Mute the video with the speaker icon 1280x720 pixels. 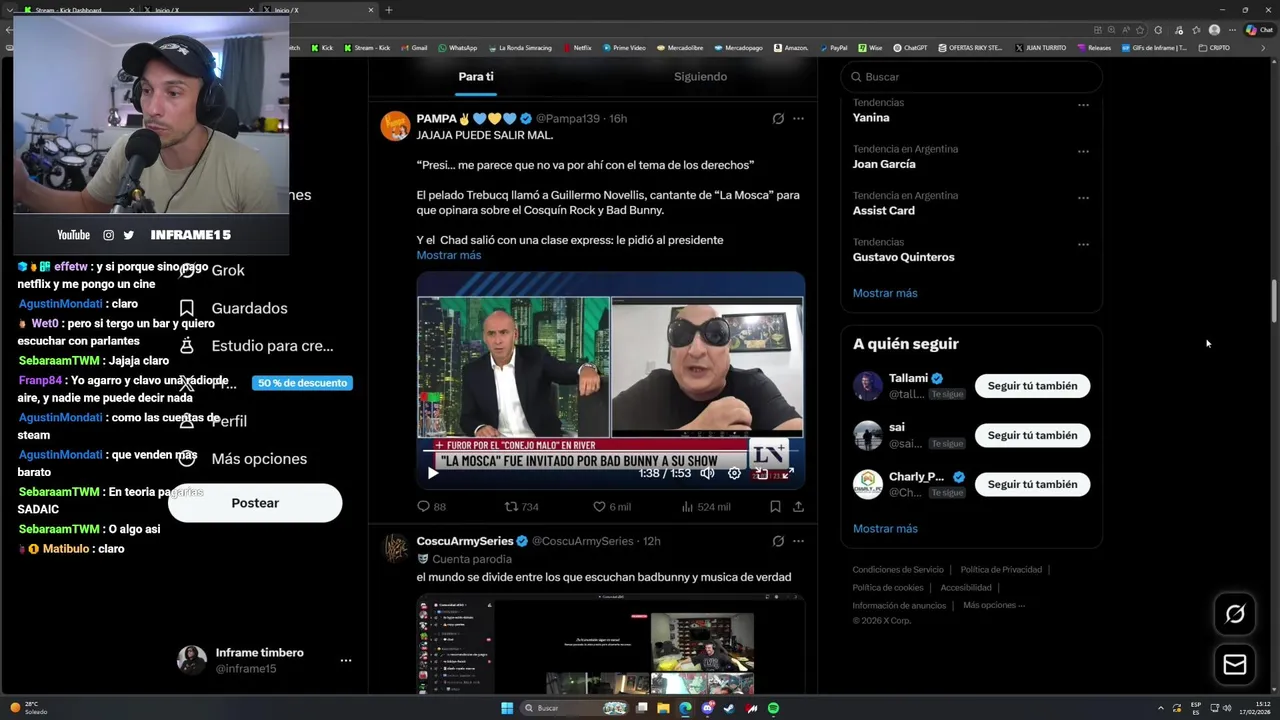tap(707, 473)
